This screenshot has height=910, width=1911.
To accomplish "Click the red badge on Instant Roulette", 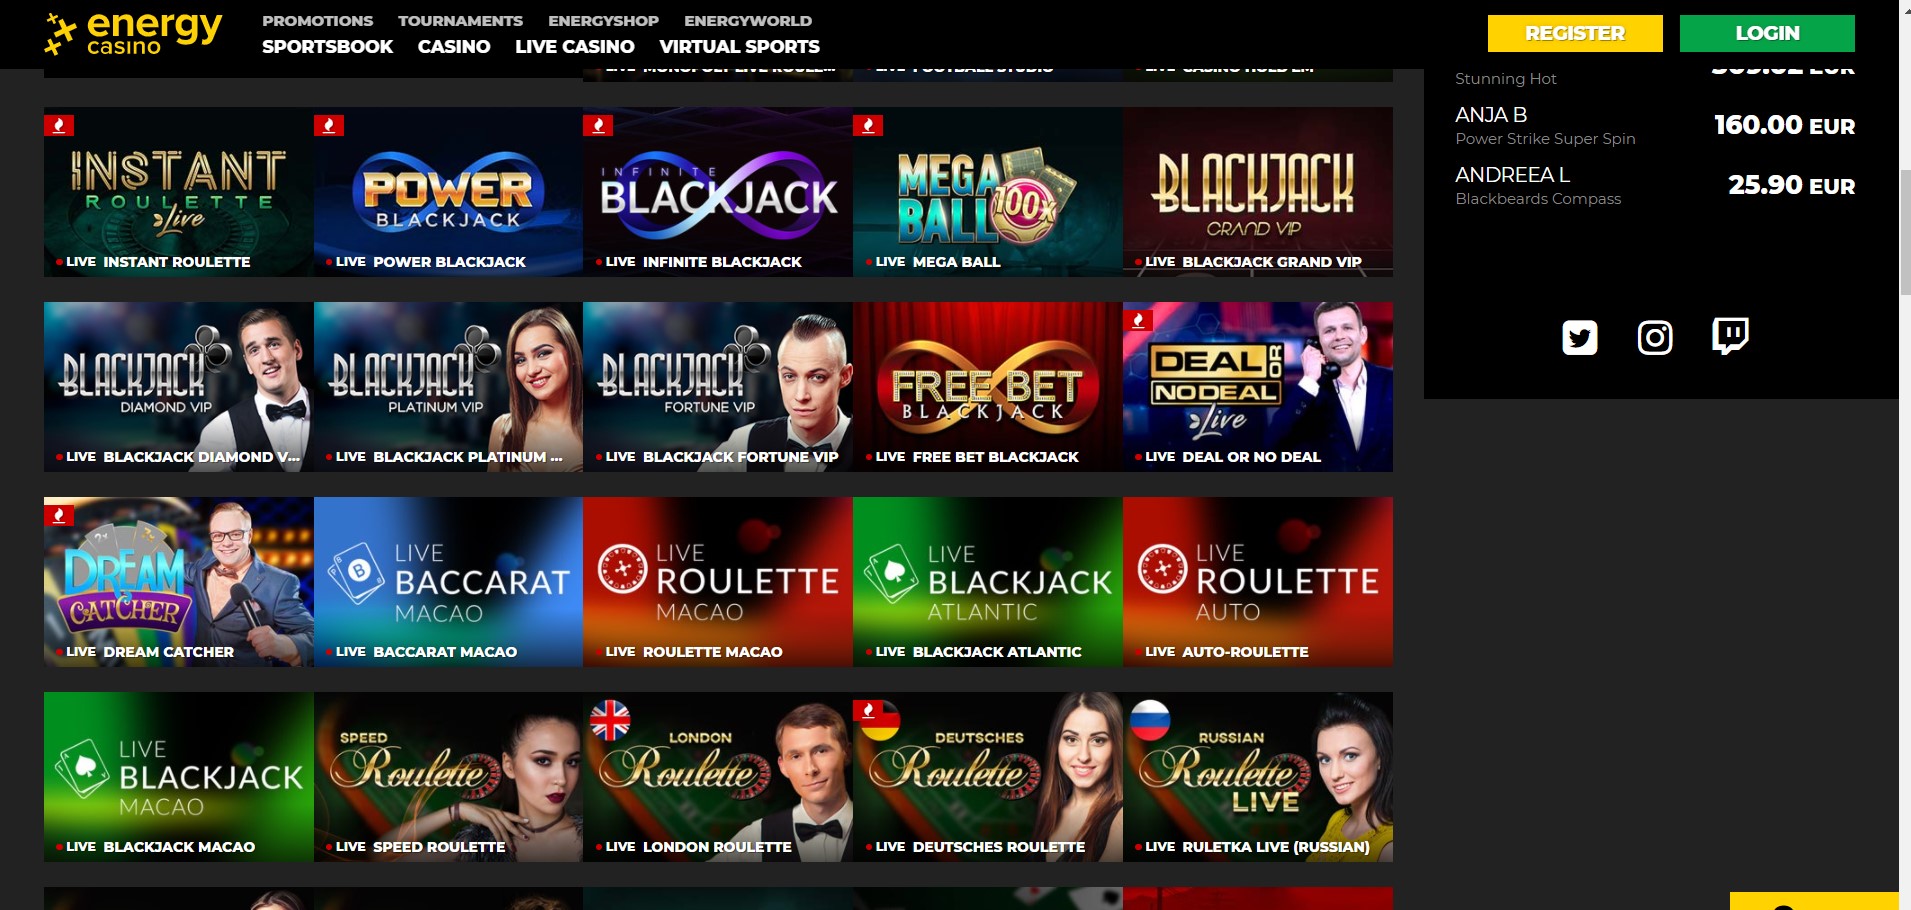I will 59,125.
